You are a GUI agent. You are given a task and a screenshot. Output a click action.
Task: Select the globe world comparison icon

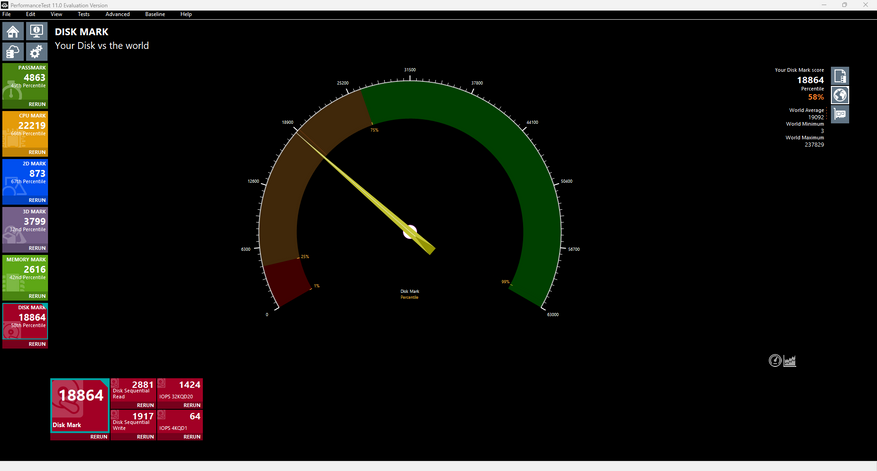tap(840, 95)
